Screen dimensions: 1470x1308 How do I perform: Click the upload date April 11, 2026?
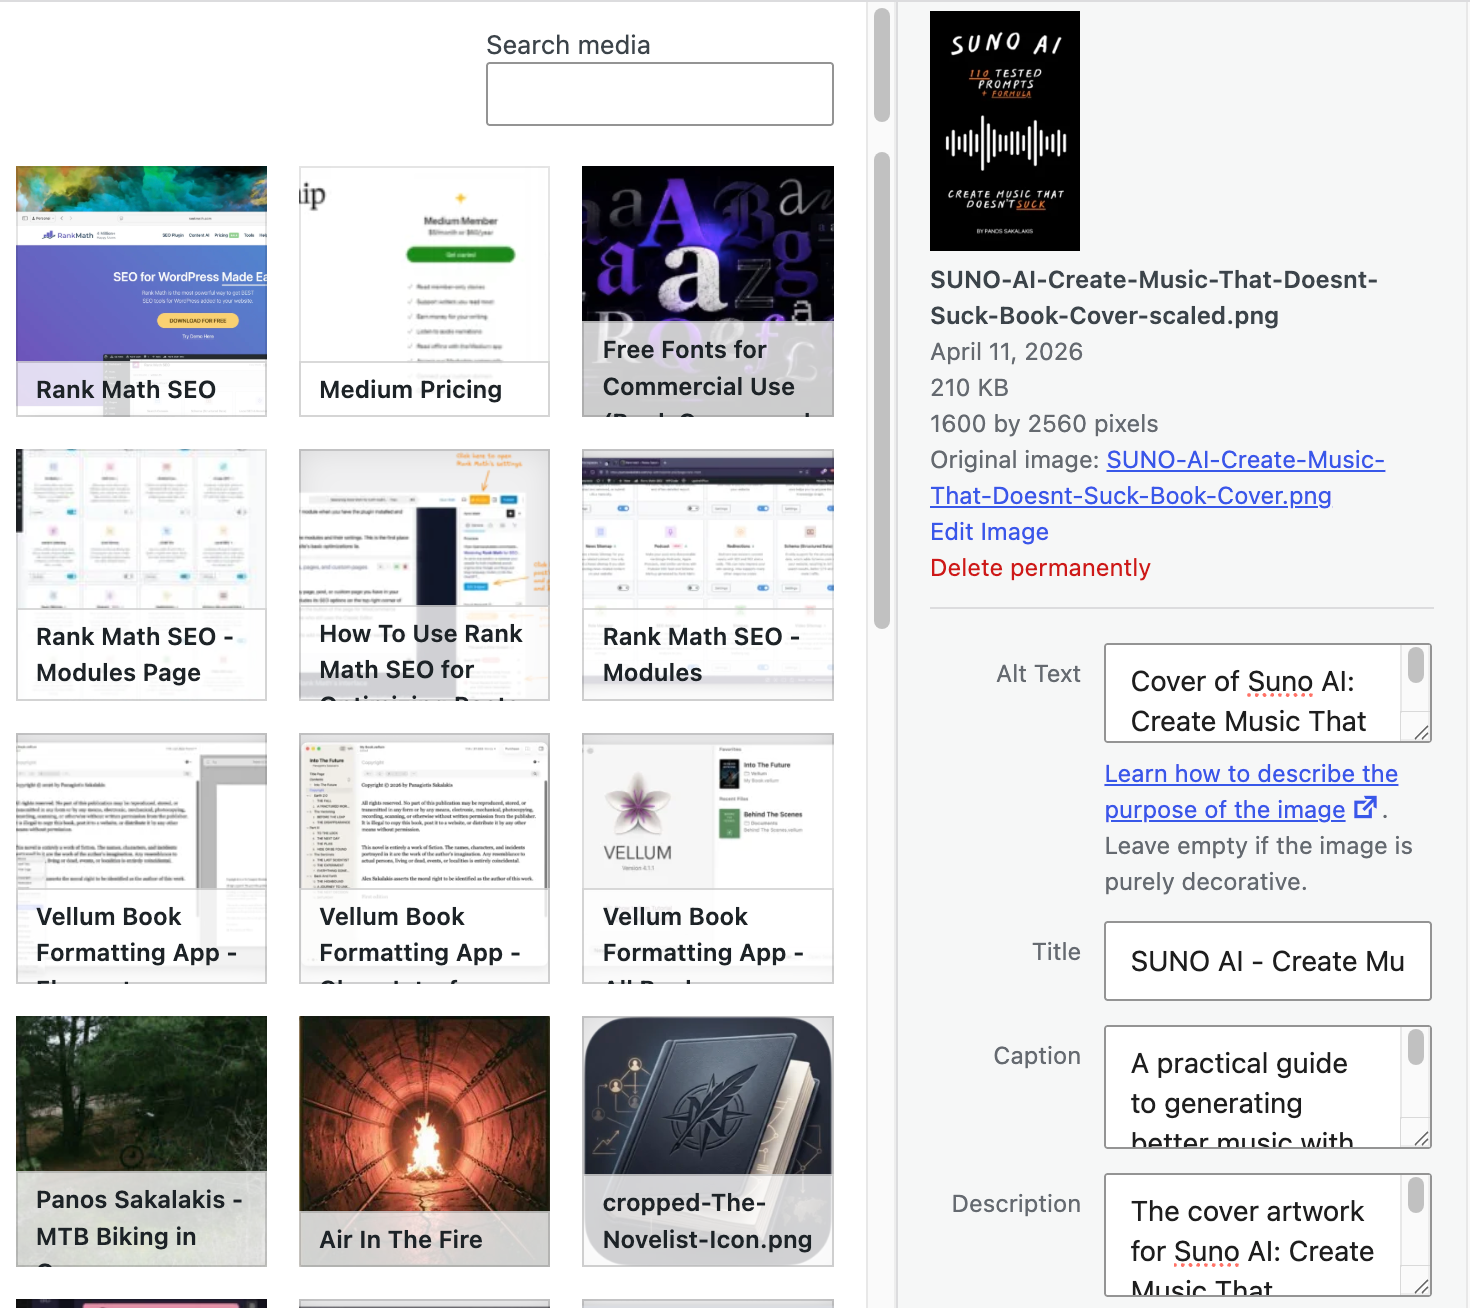[x=1006, y=352]
